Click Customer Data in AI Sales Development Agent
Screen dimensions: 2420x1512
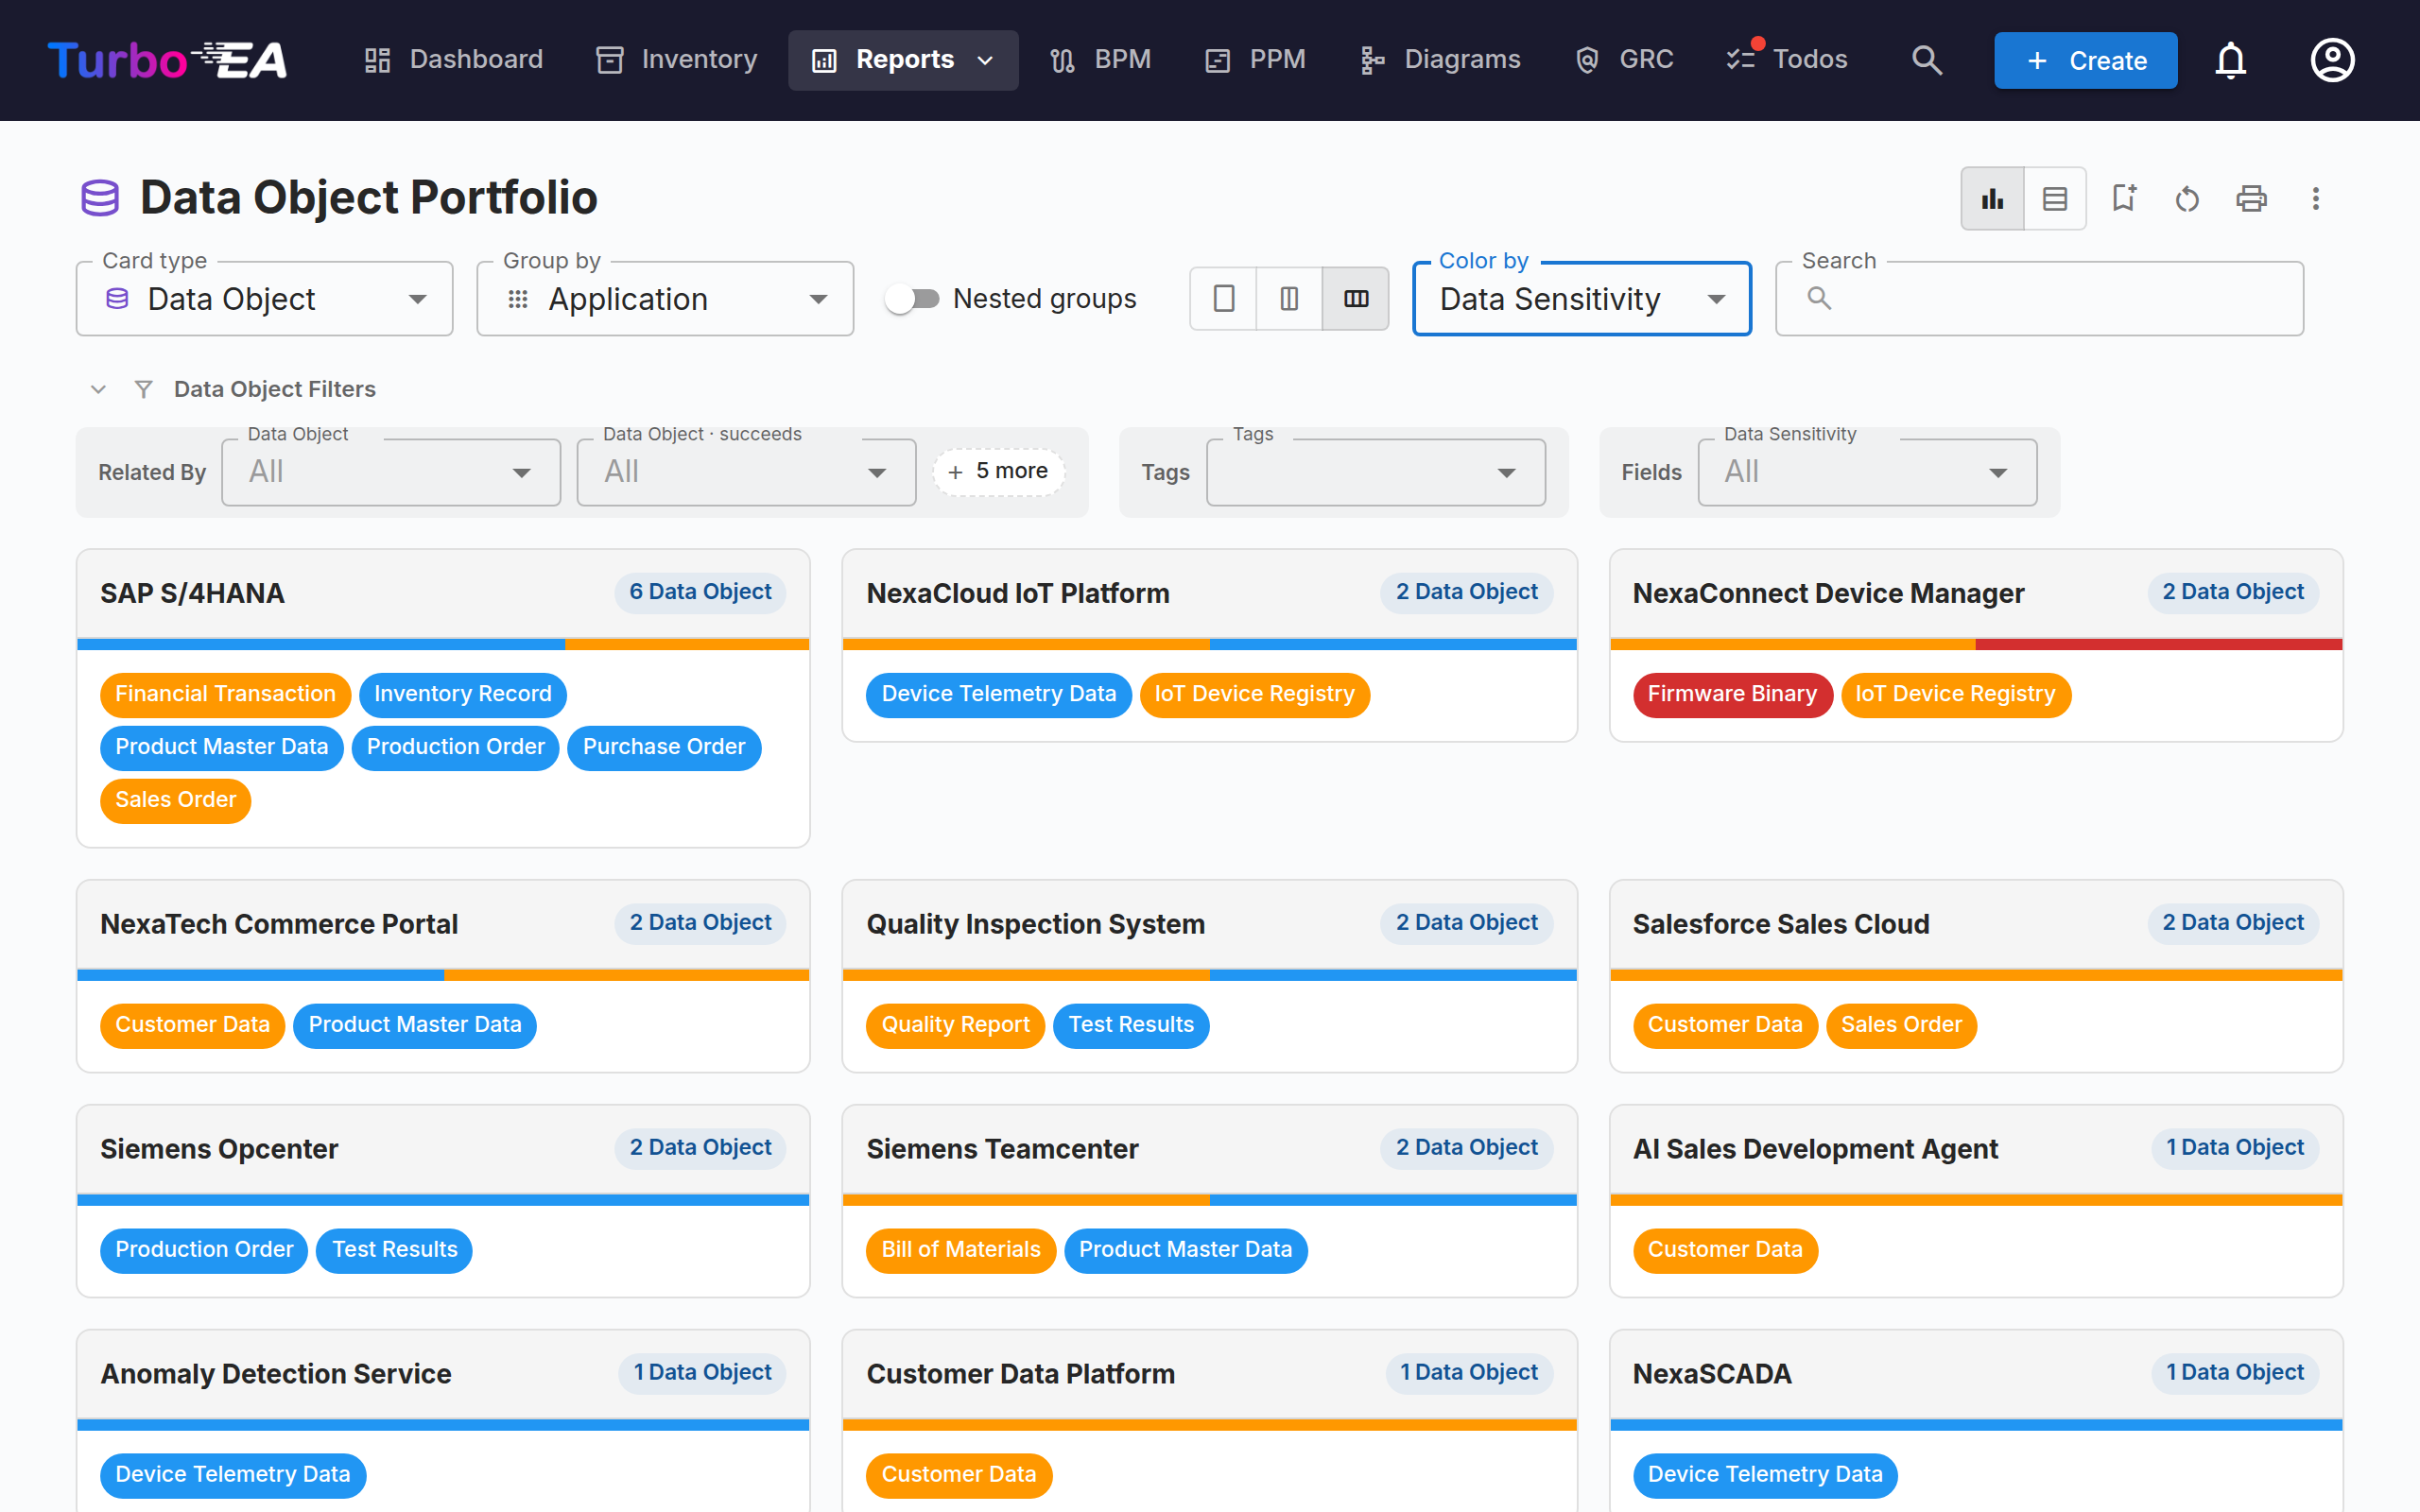point(1725,1250)
